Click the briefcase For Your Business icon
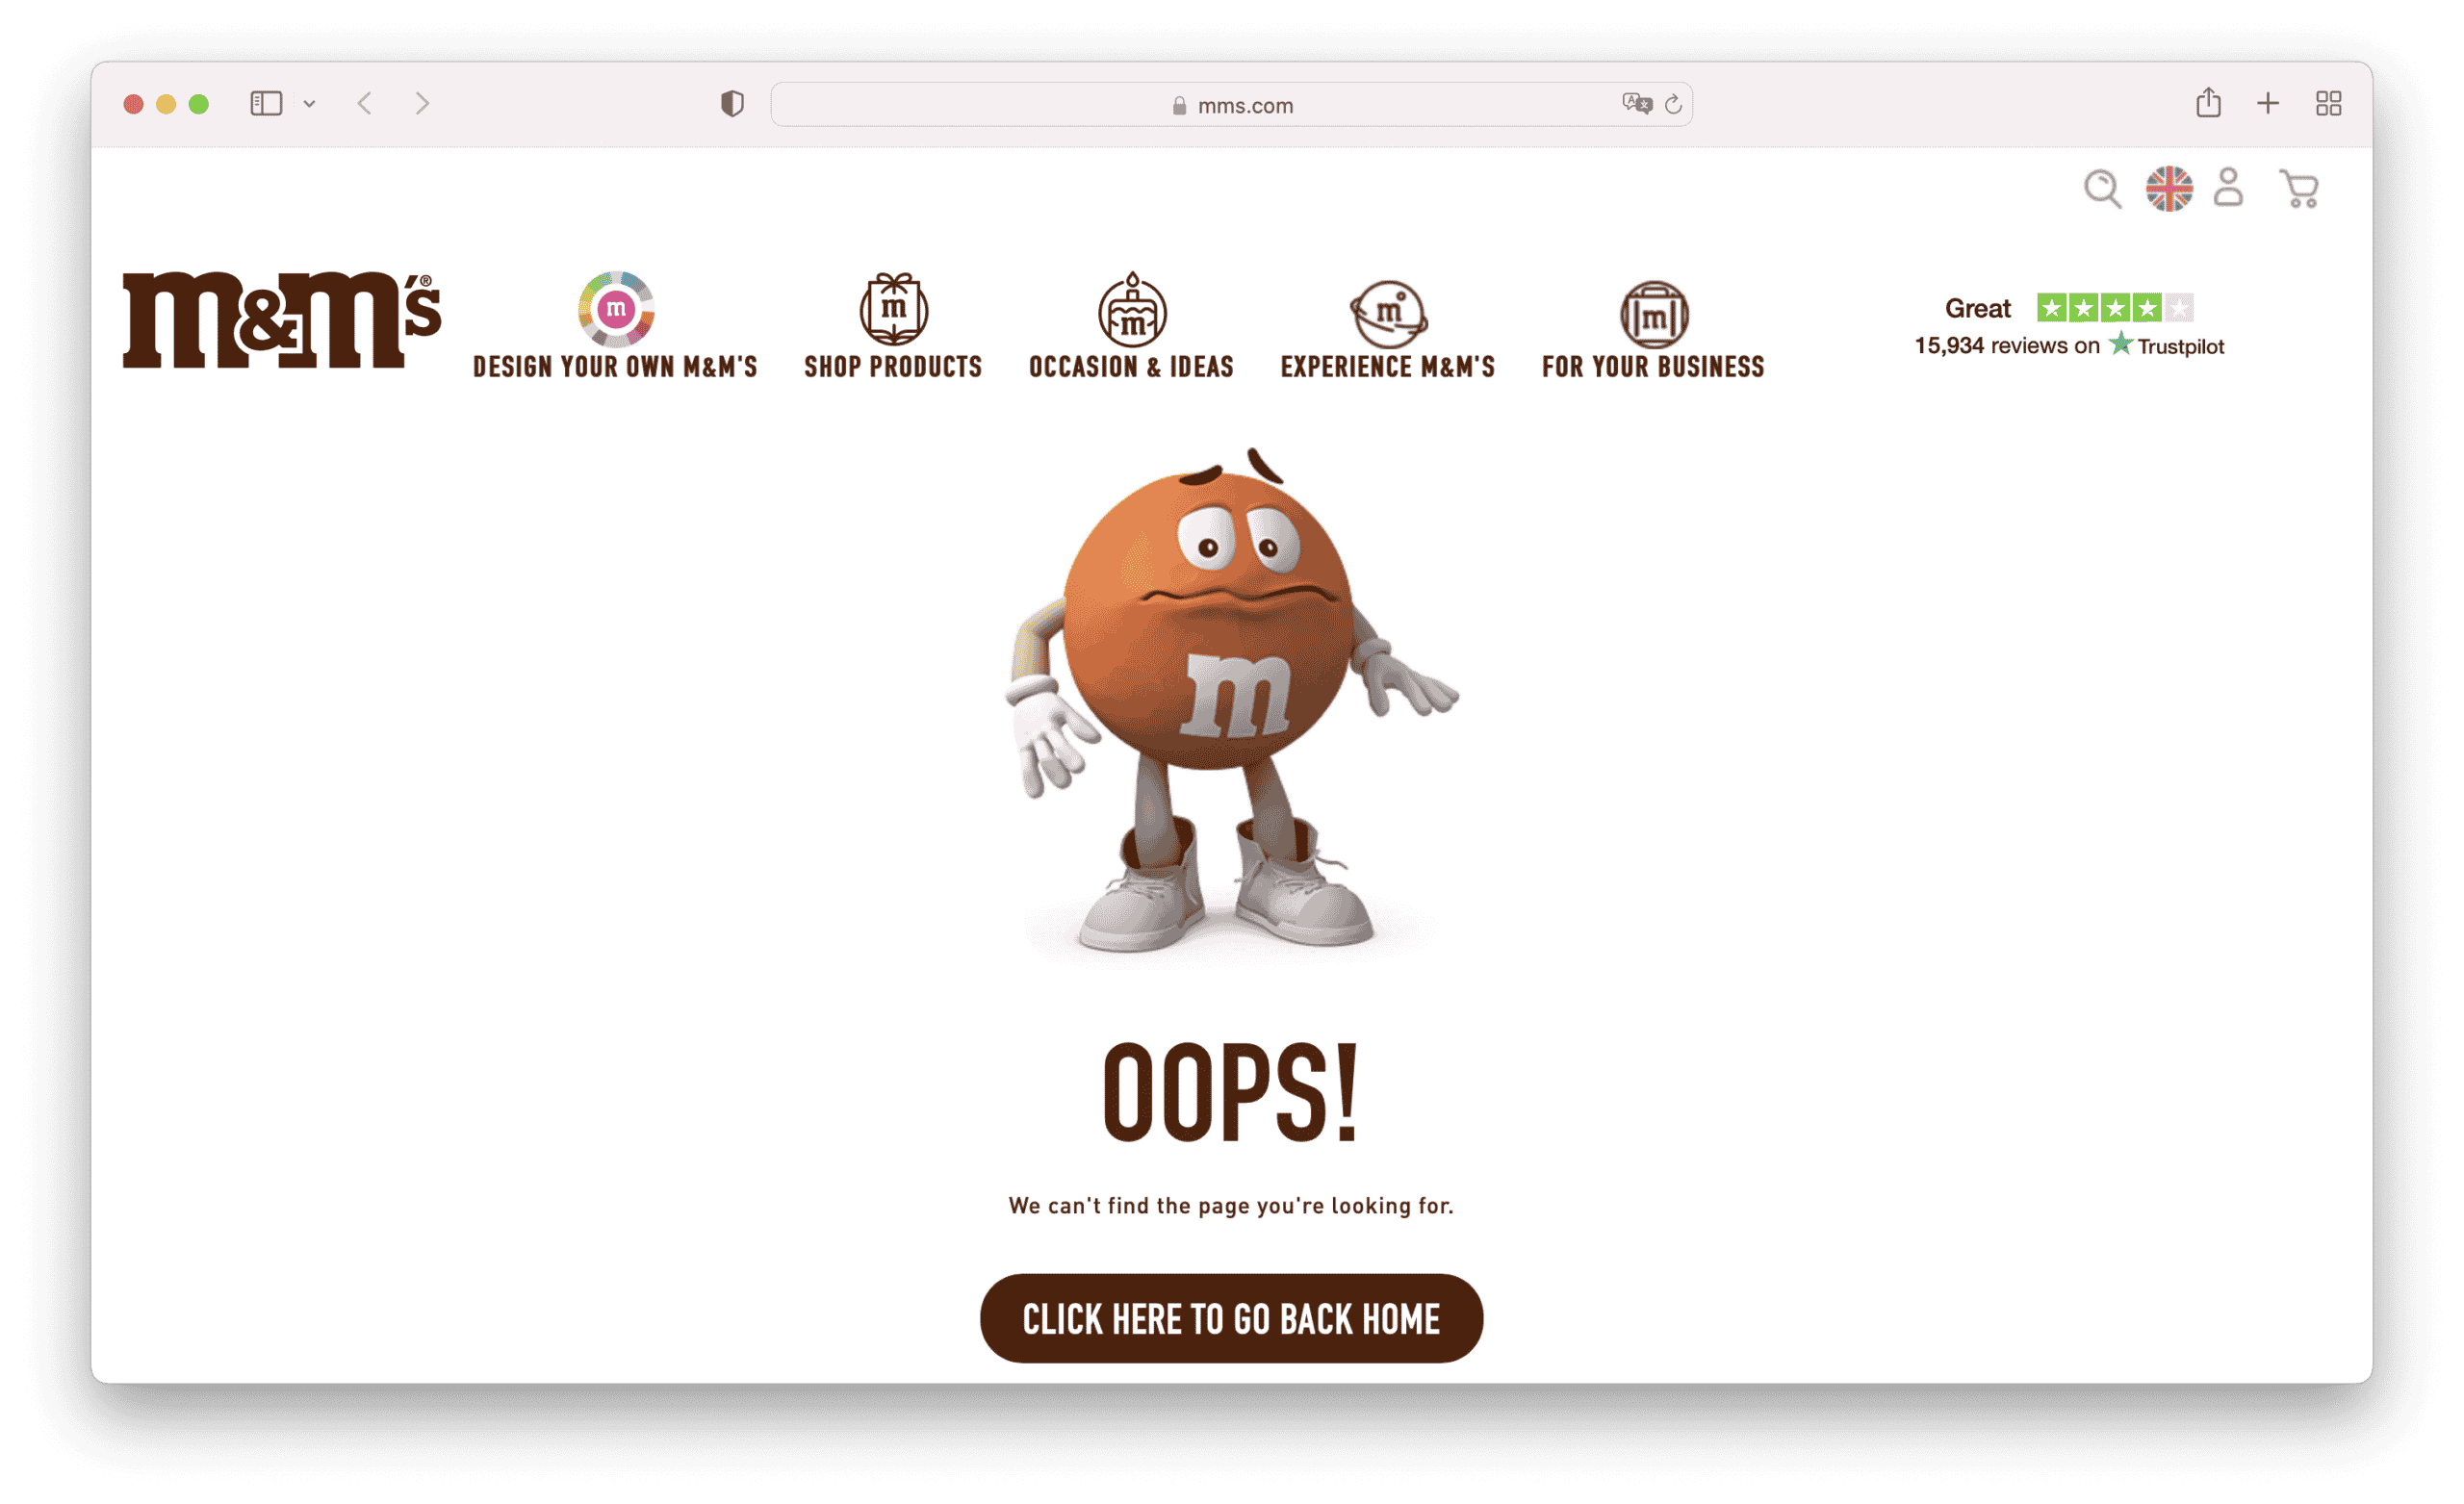 click(1653, 314)
